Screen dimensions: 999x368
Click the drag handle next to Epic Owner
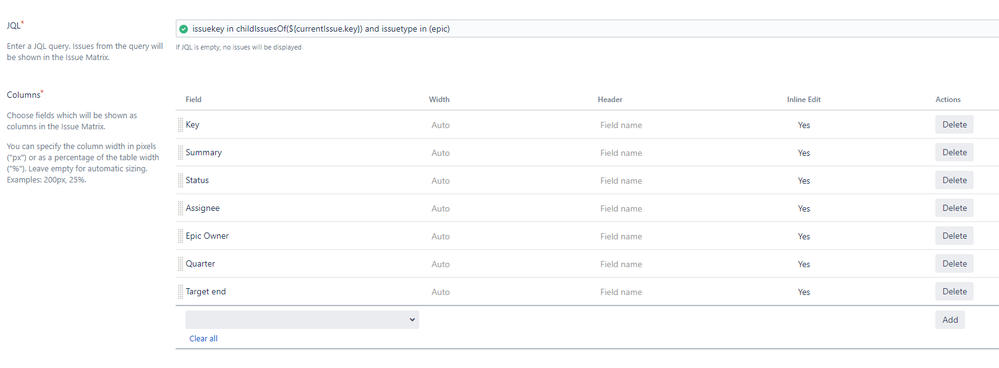[x=180, y=236]
